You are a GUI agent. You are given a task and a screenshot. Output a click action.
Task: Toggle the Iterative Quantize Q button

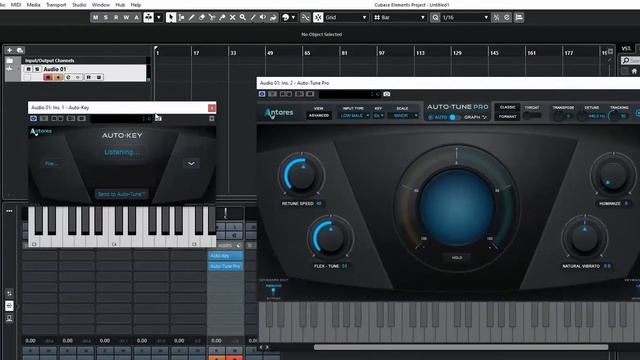tap(435, 18)
